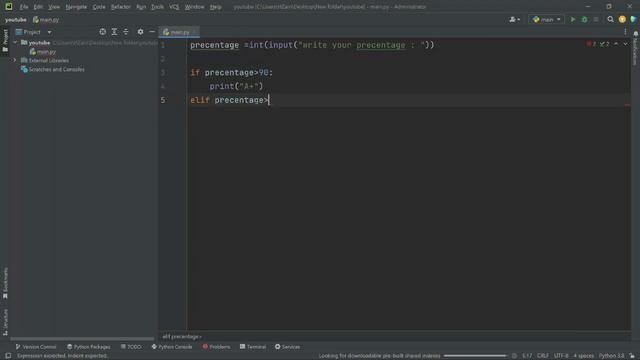Open the JetBrains shield icon at top right

pos(633,20)
